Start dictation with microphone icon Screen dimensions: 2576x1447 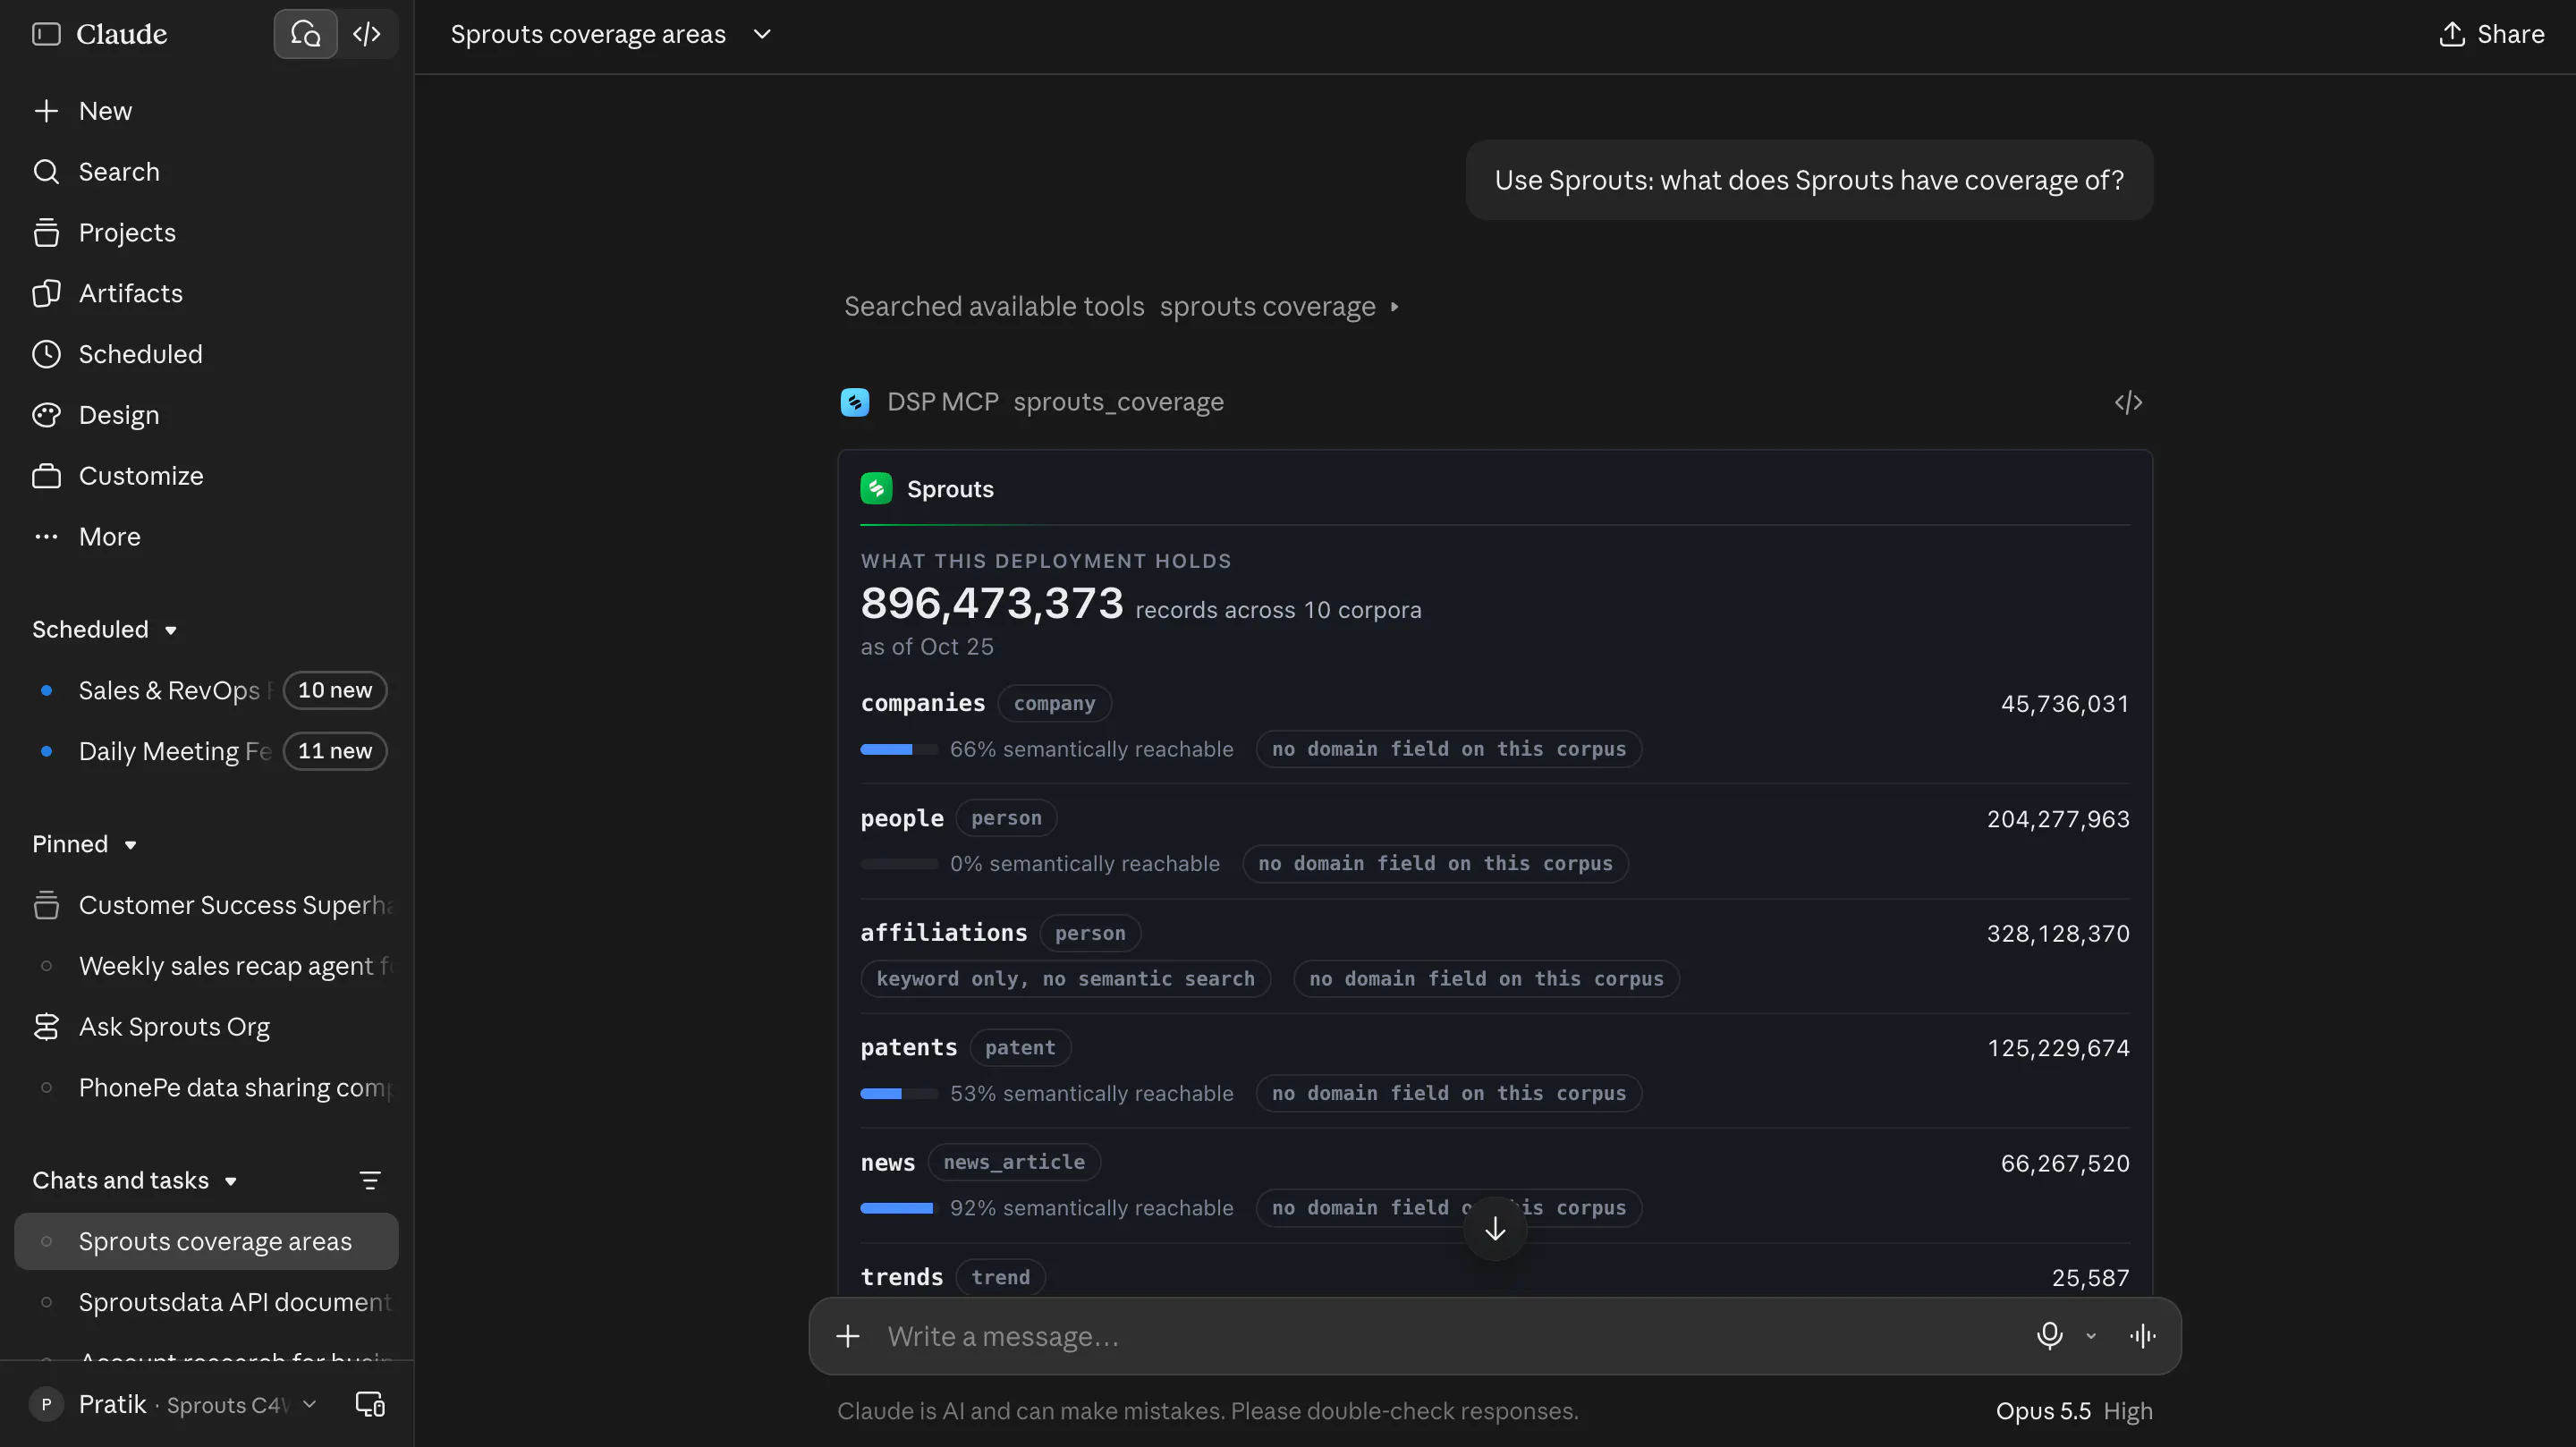click(2049, 1337)
